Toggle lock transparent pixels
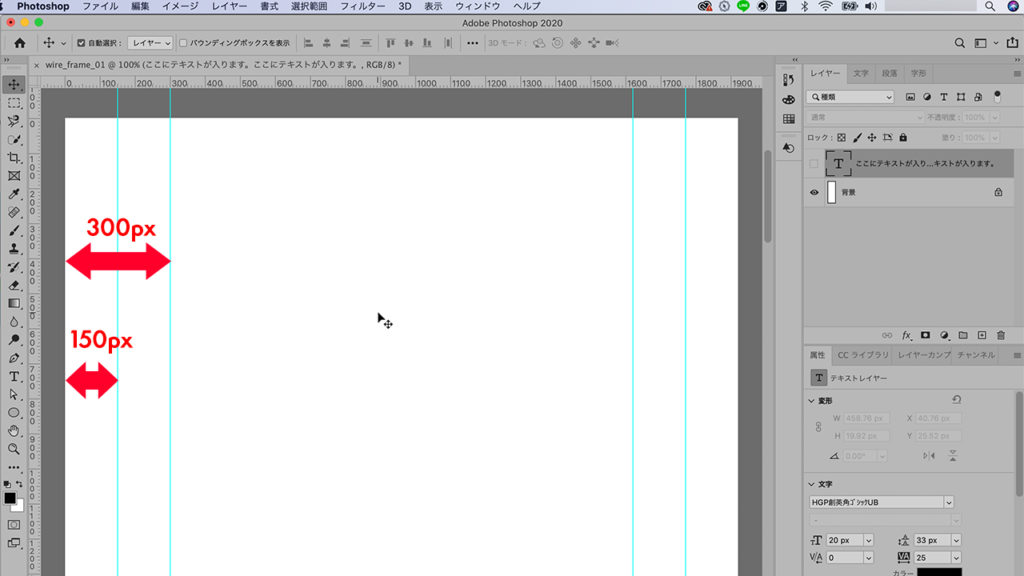 [841, 138]
